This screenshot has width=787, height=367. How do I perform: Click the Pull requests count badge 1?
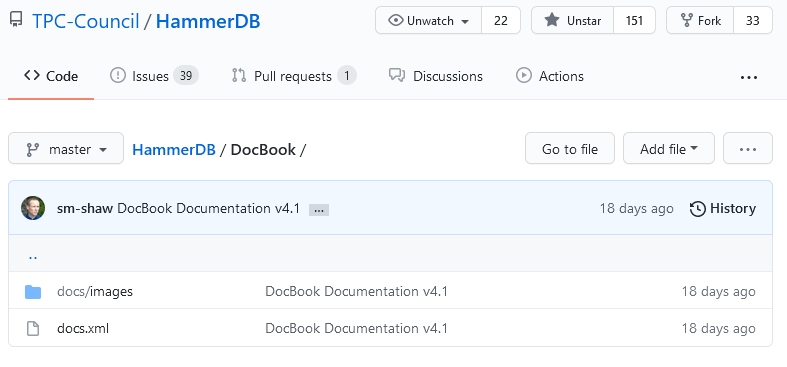click(347, 76)
